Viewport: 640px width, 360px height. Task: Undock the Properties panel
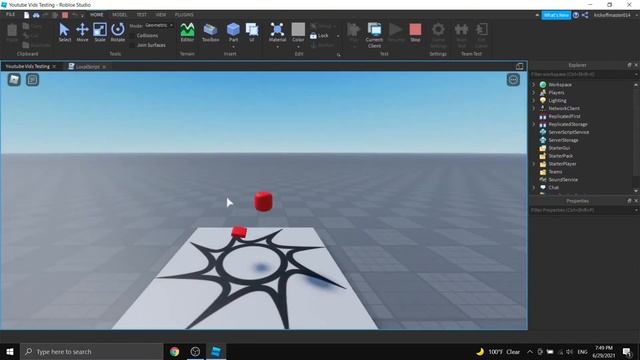629,201
